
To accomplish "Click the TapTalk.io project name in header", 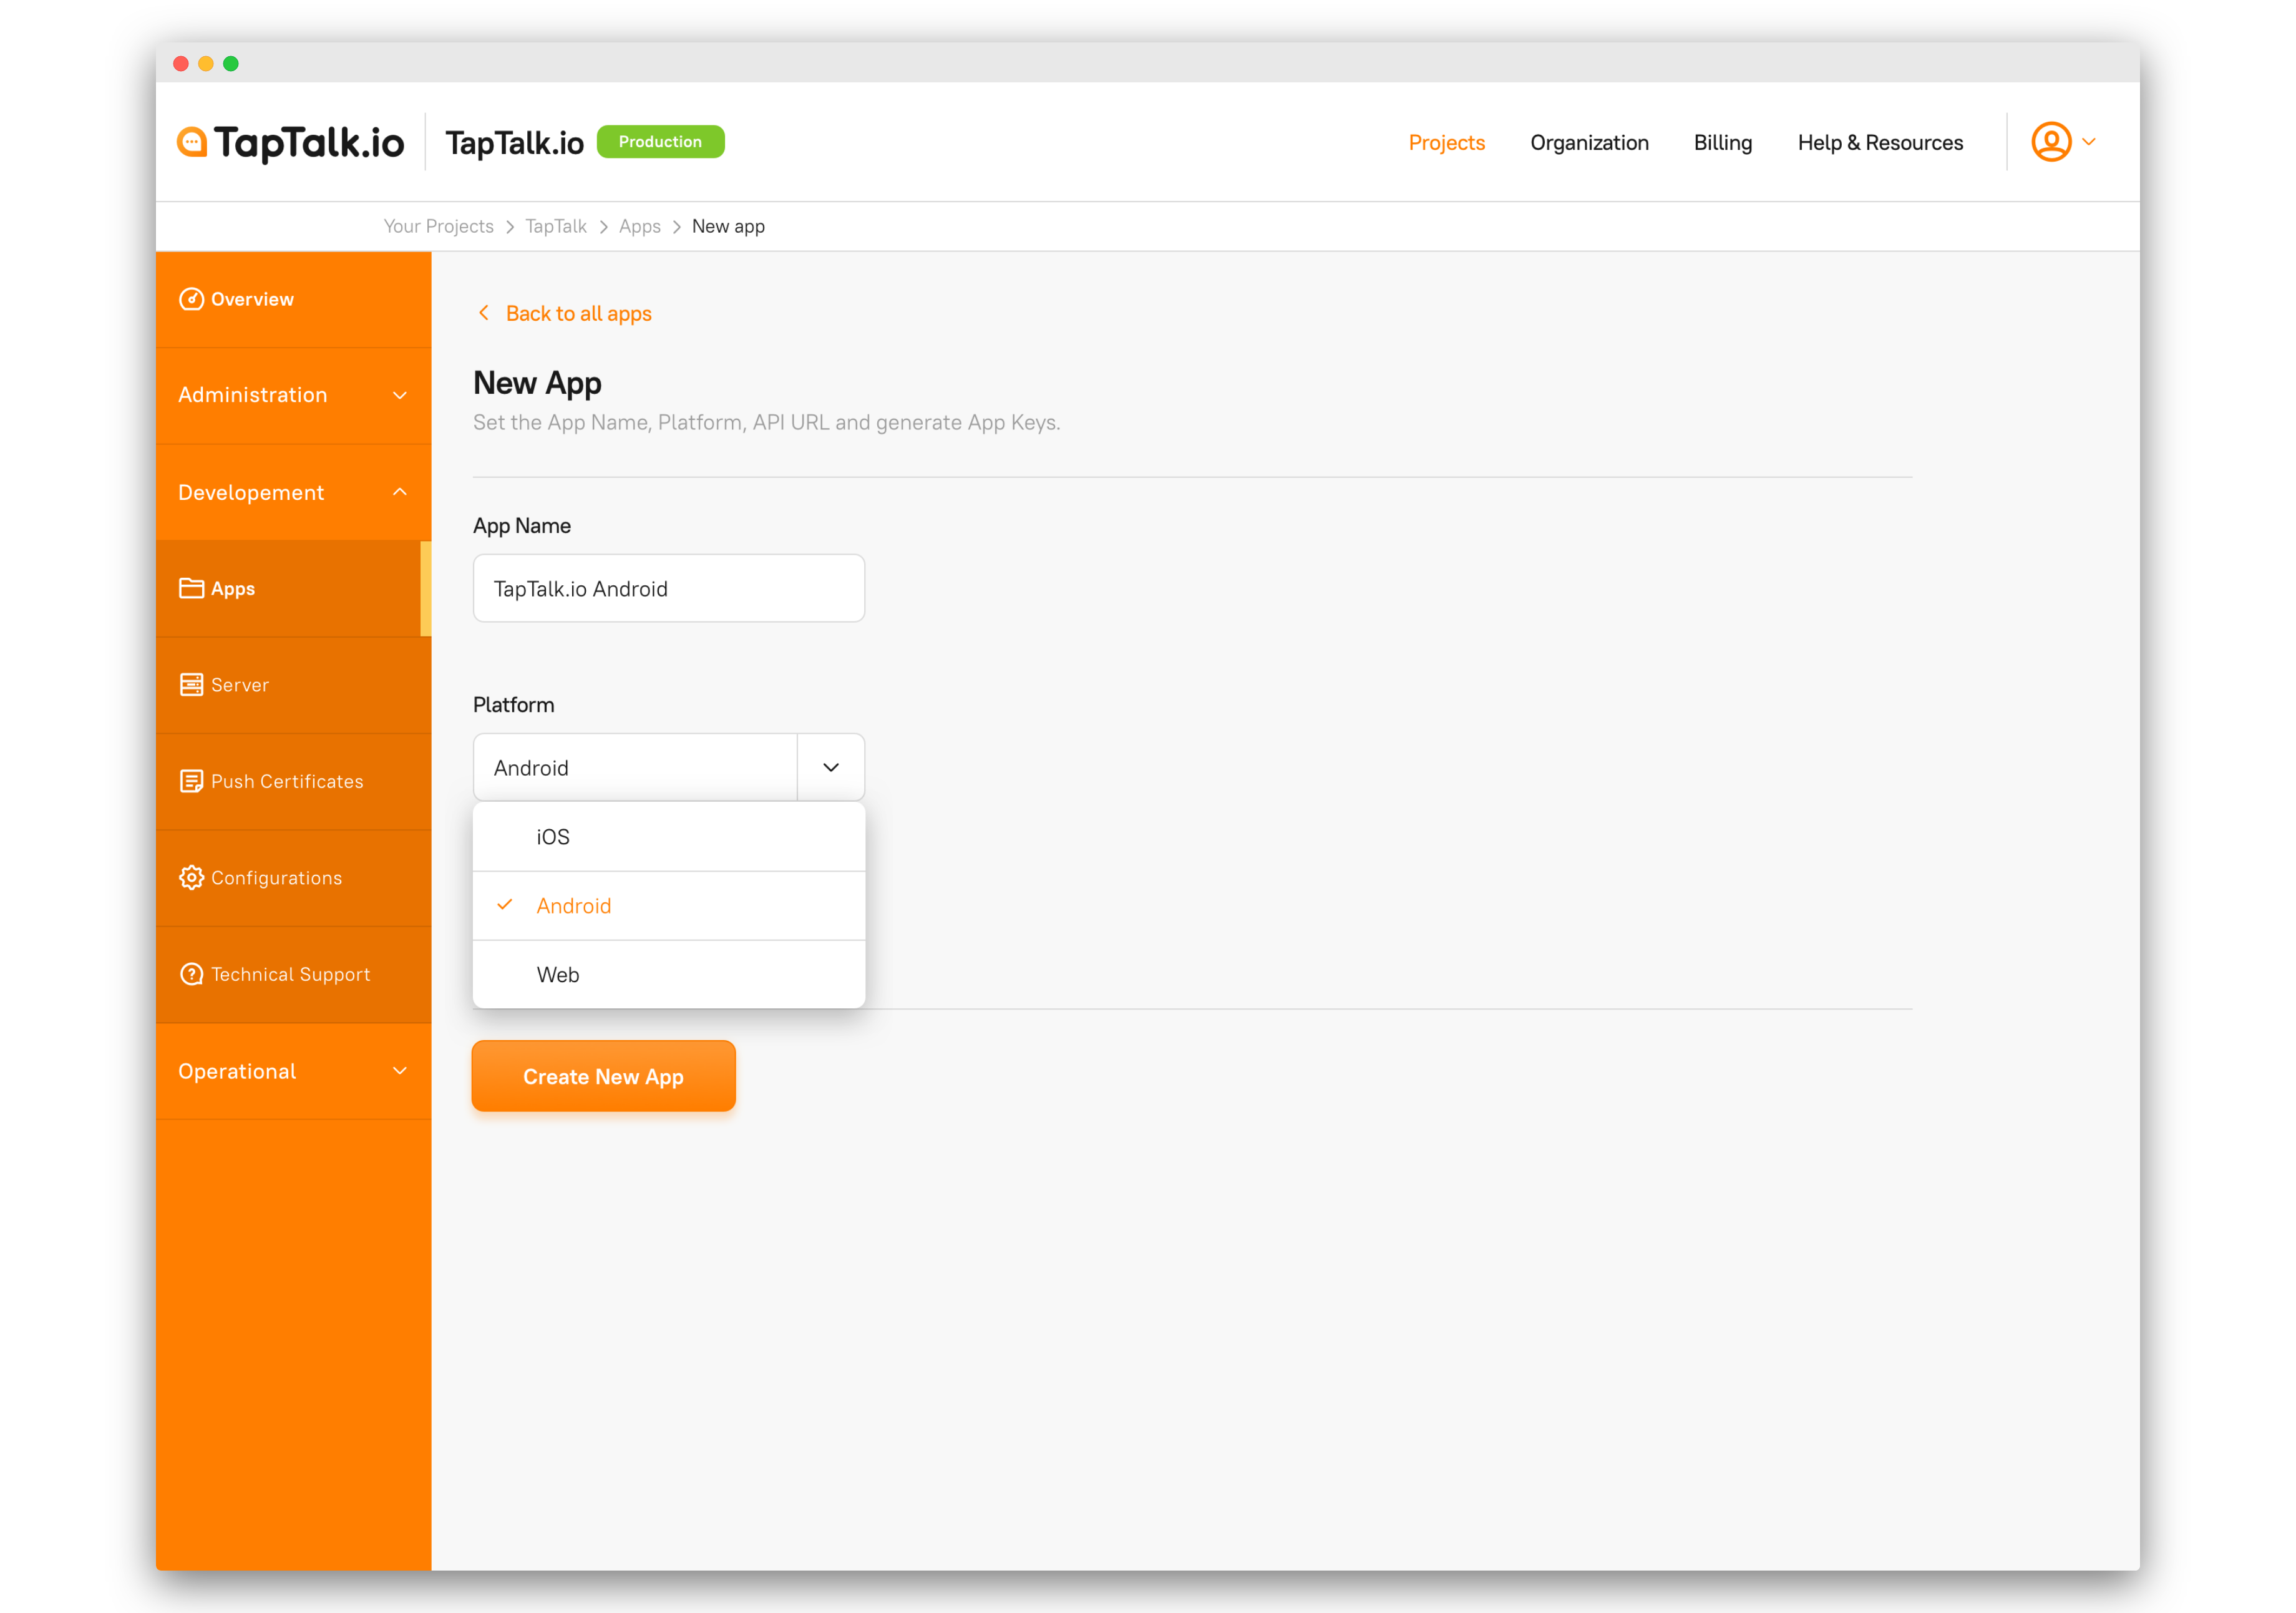I will (x=514, y=143).
